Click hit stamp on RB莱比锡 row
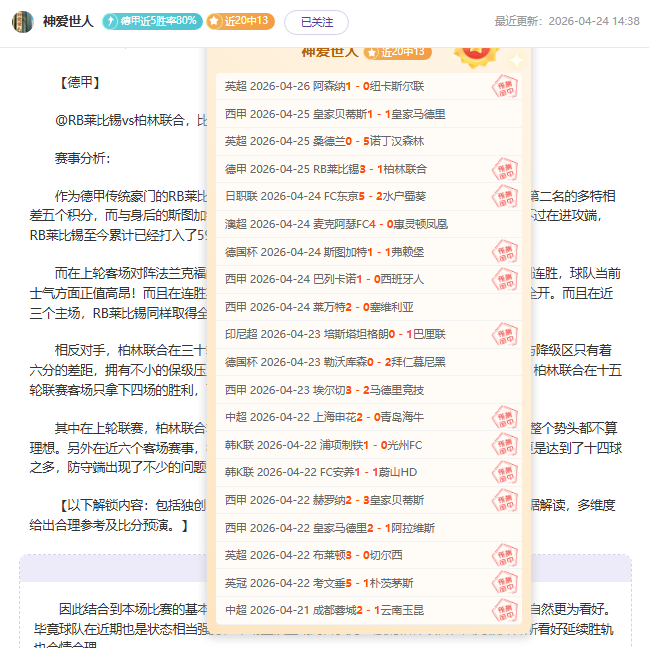 point(505,169)
